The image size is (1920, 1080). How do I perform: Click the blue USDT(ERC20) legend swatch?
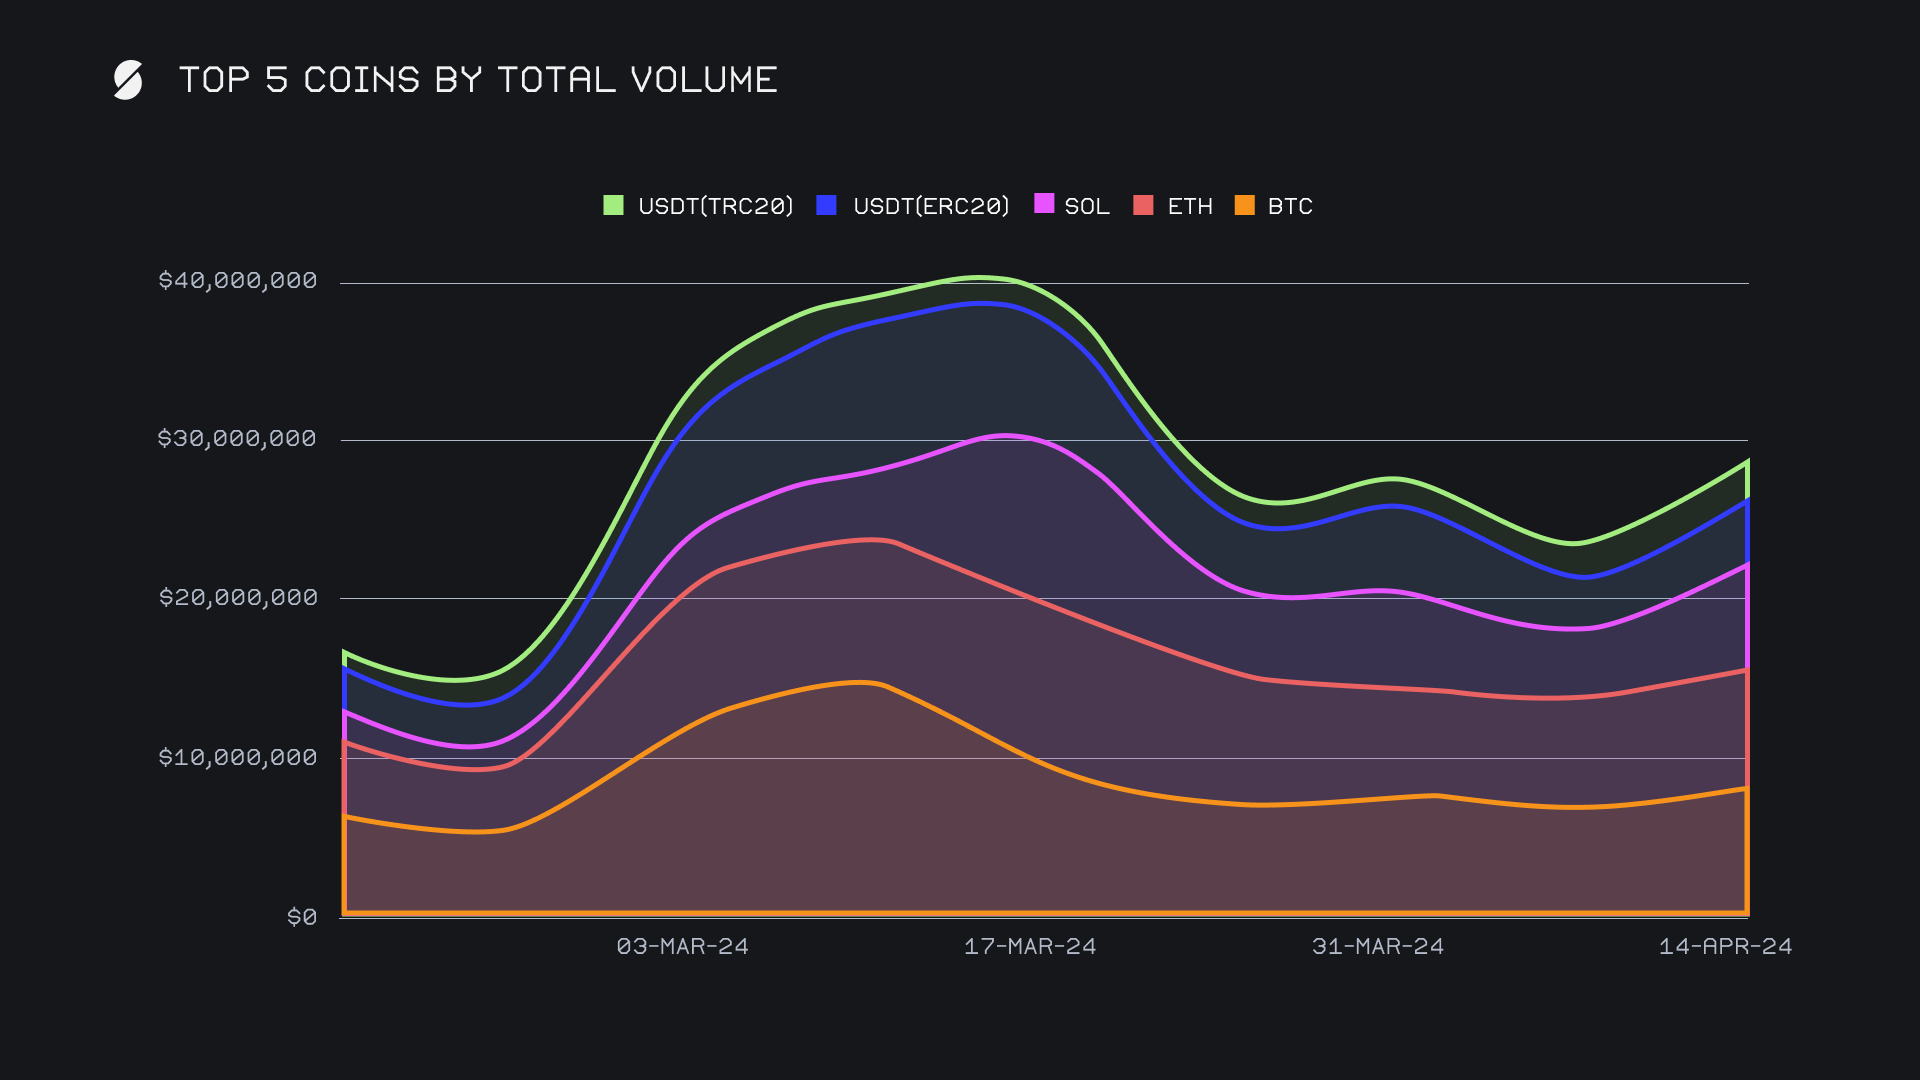point(826,205)
